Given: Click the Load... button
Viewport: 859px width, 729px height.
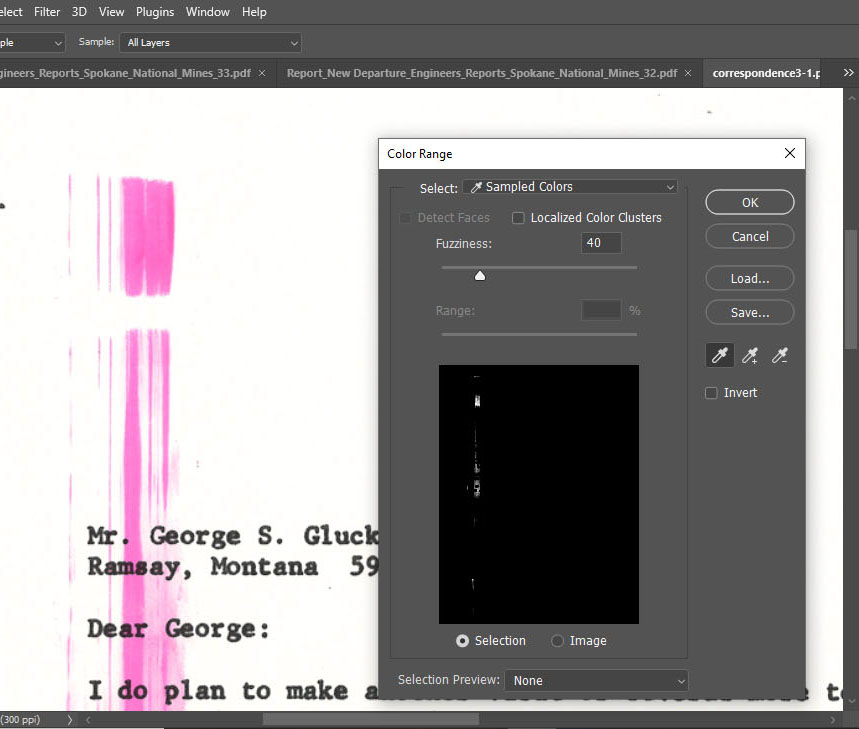Looking at the screenshot, I should 749,278.
